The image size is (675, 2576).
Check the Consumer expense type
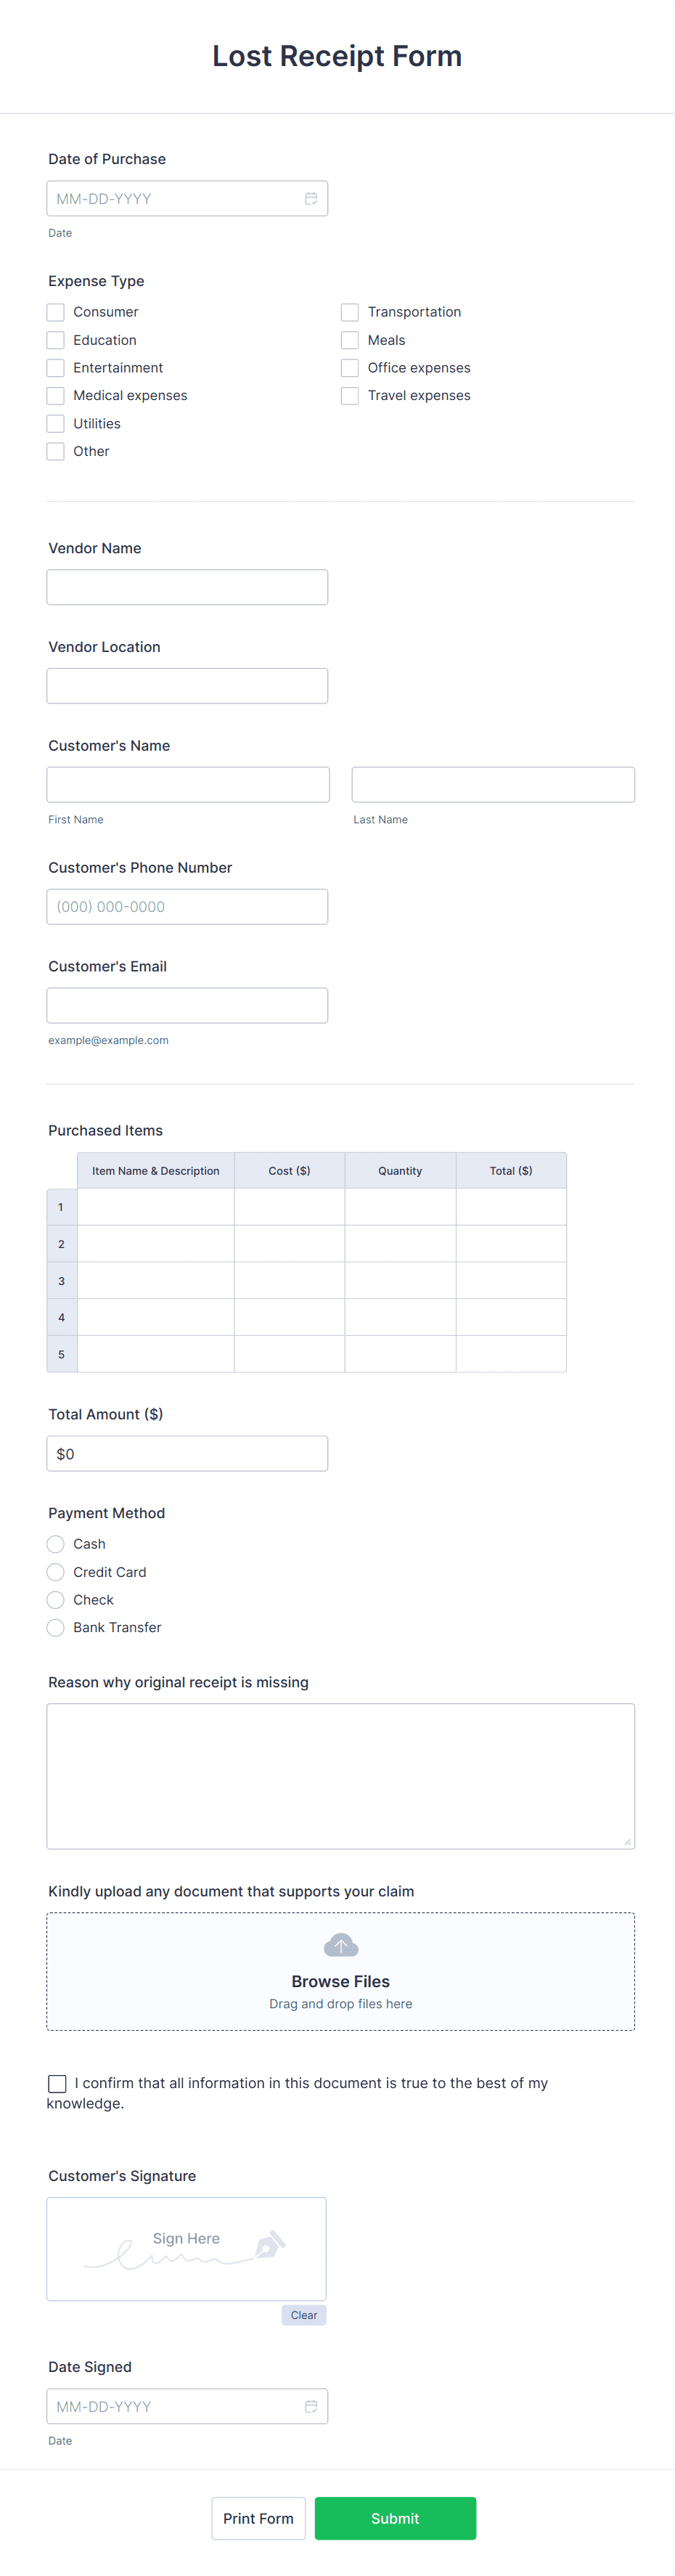pos(55,312)
